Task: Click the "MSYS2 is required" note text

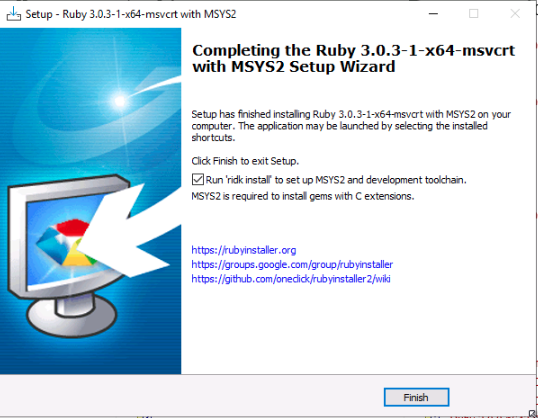Action: [x=303, y=196]
